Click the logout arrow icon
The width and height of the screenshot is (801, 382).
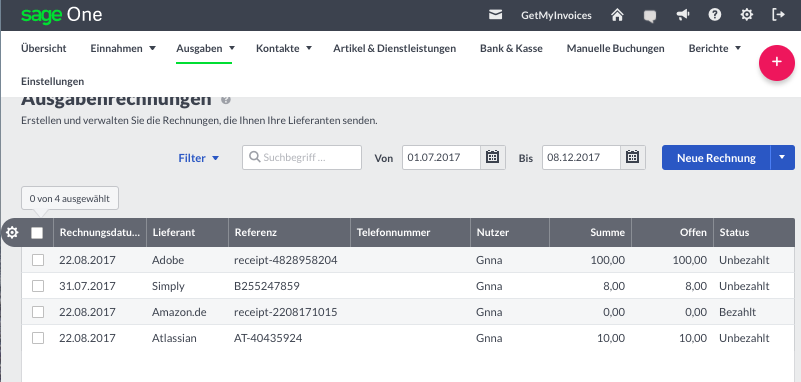(778, 15)
